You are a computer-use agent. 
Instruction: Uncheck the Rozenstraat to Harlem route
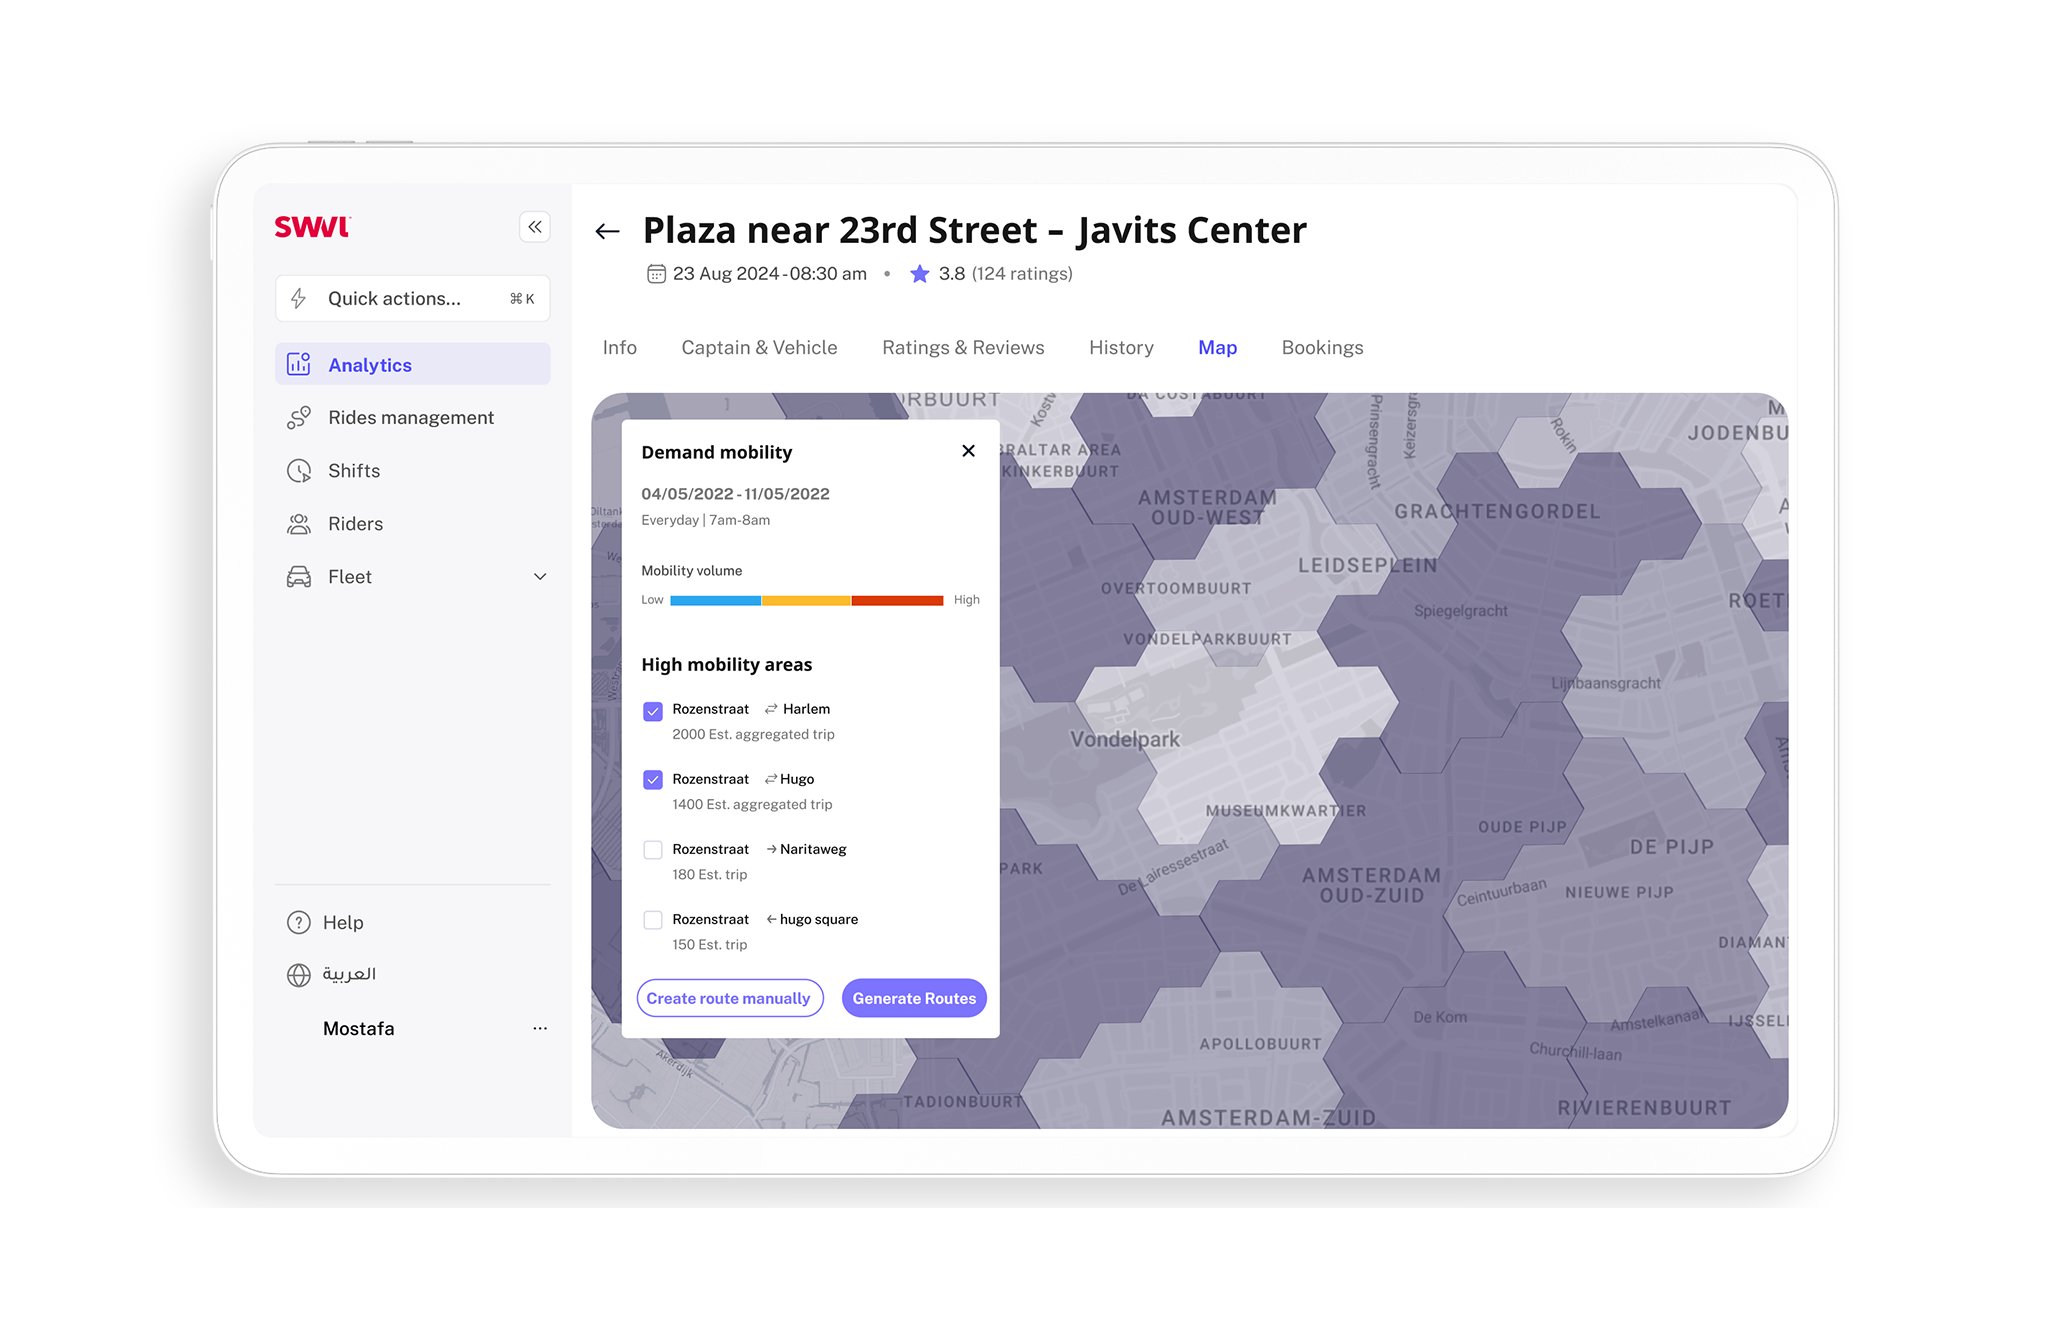pos(653,711)
